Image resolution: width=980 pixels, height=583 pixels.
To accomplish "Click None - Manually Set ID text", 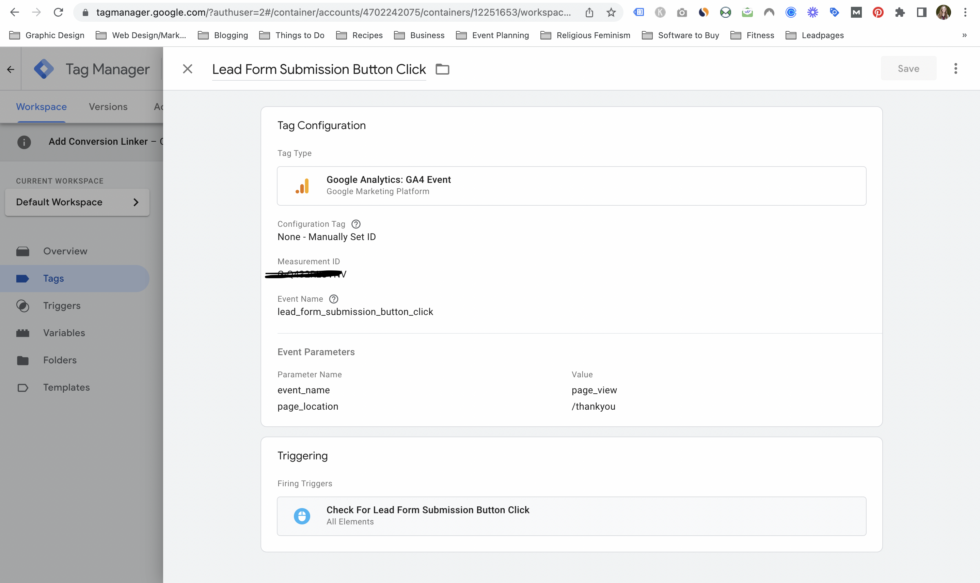I will pyautogui.click(x=326, y=237).
